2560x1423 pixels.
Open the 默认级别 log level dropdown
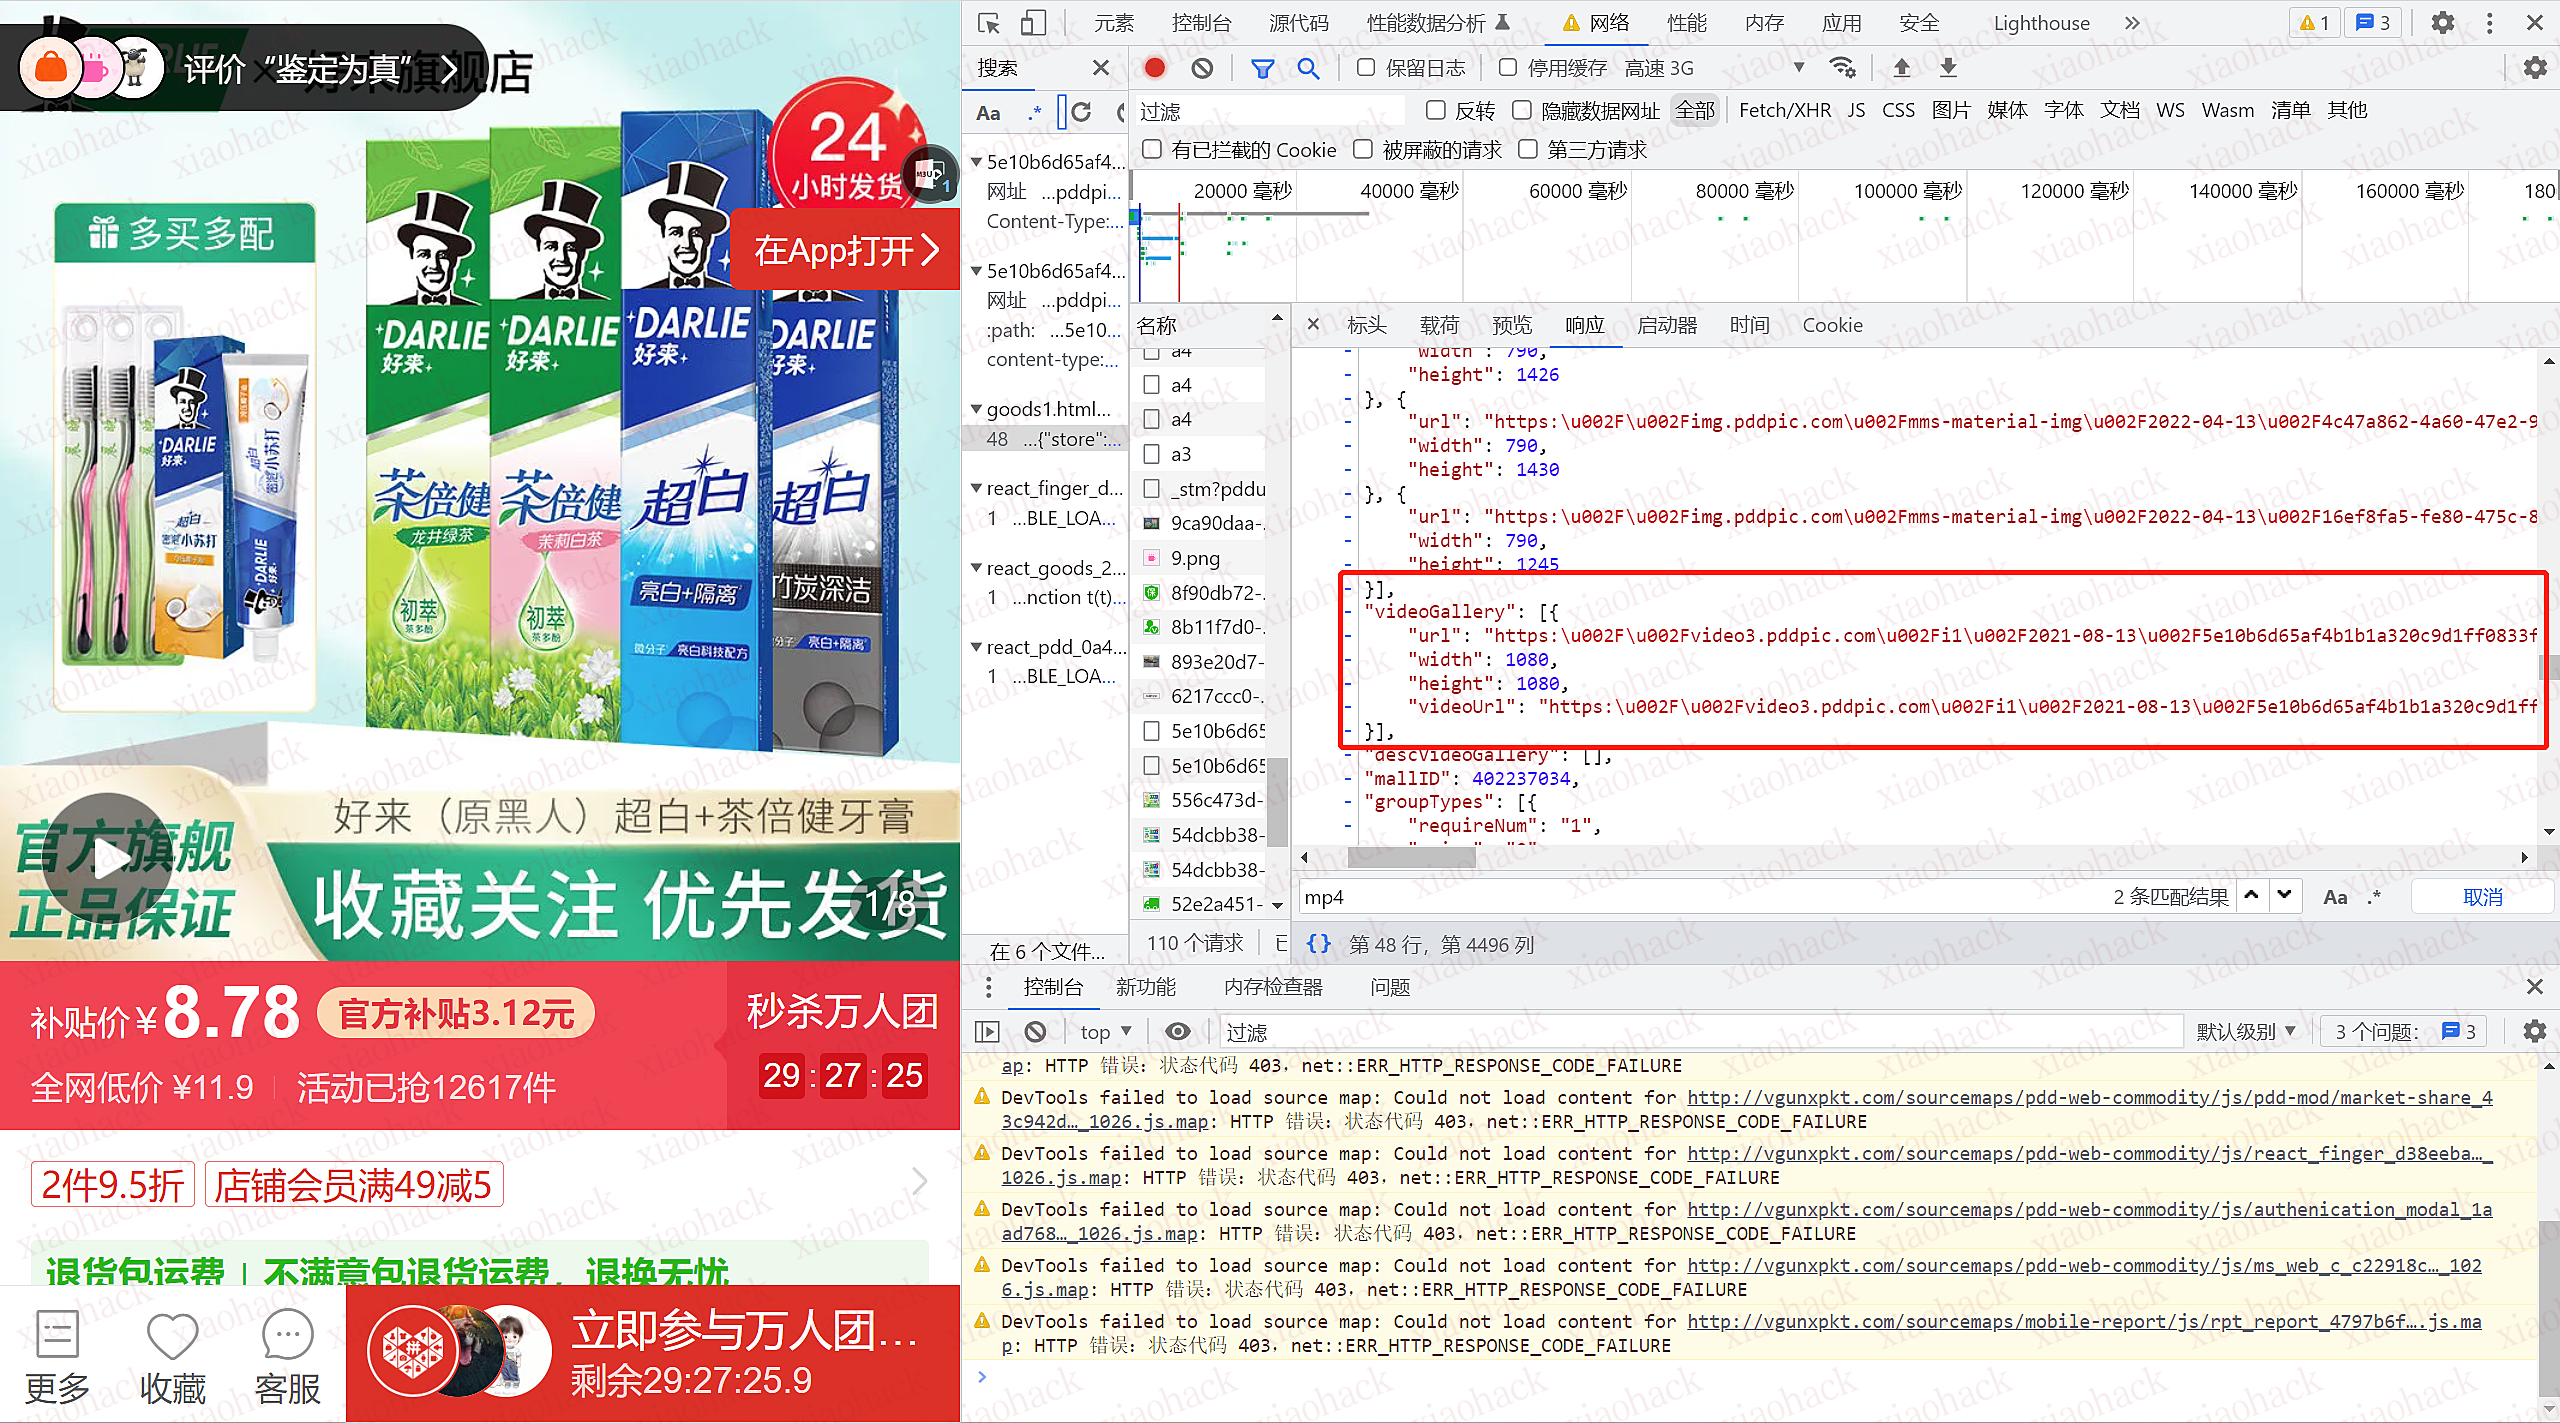[2246, 1031]
